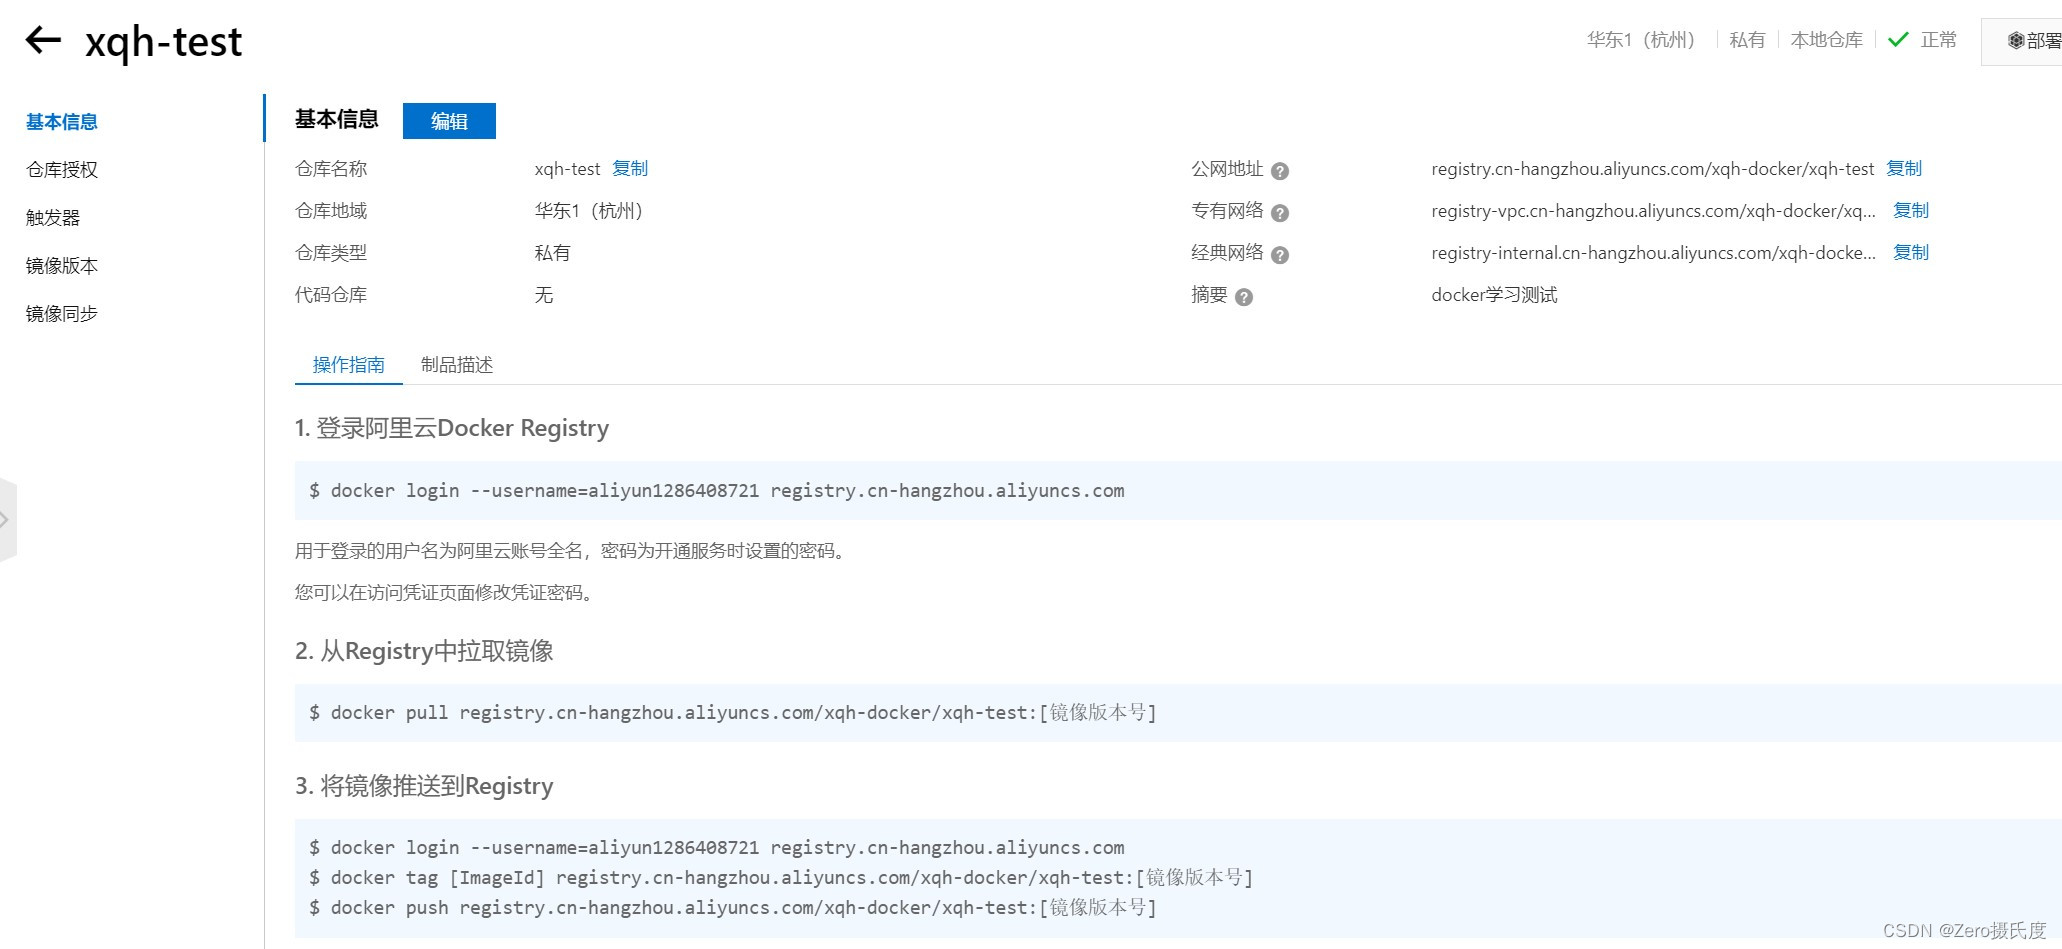
Task: Click the help icon next to 专有网络
Action: coord(1279,213)
